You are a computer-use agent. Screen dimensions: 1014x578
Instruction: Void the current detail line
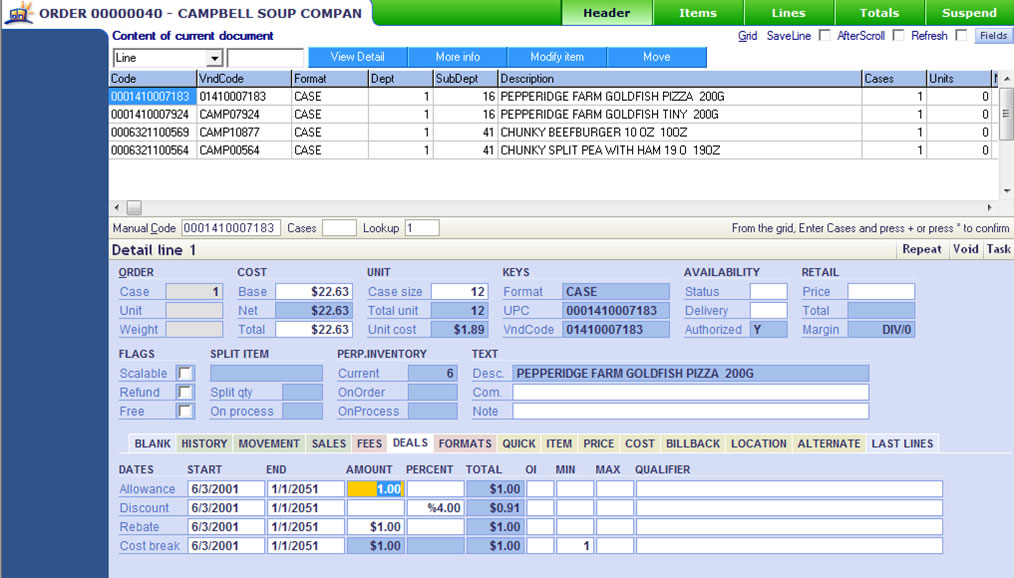(x=965, y=250)
